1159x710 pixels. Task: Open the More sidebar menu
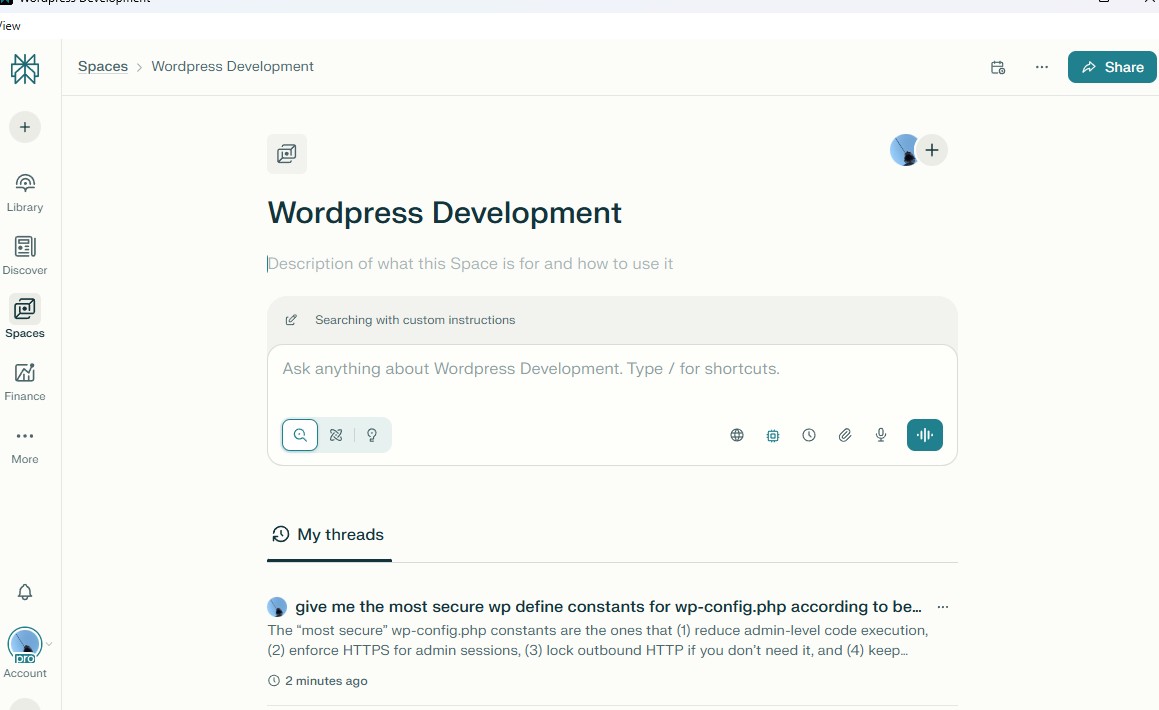click(25, 445)
